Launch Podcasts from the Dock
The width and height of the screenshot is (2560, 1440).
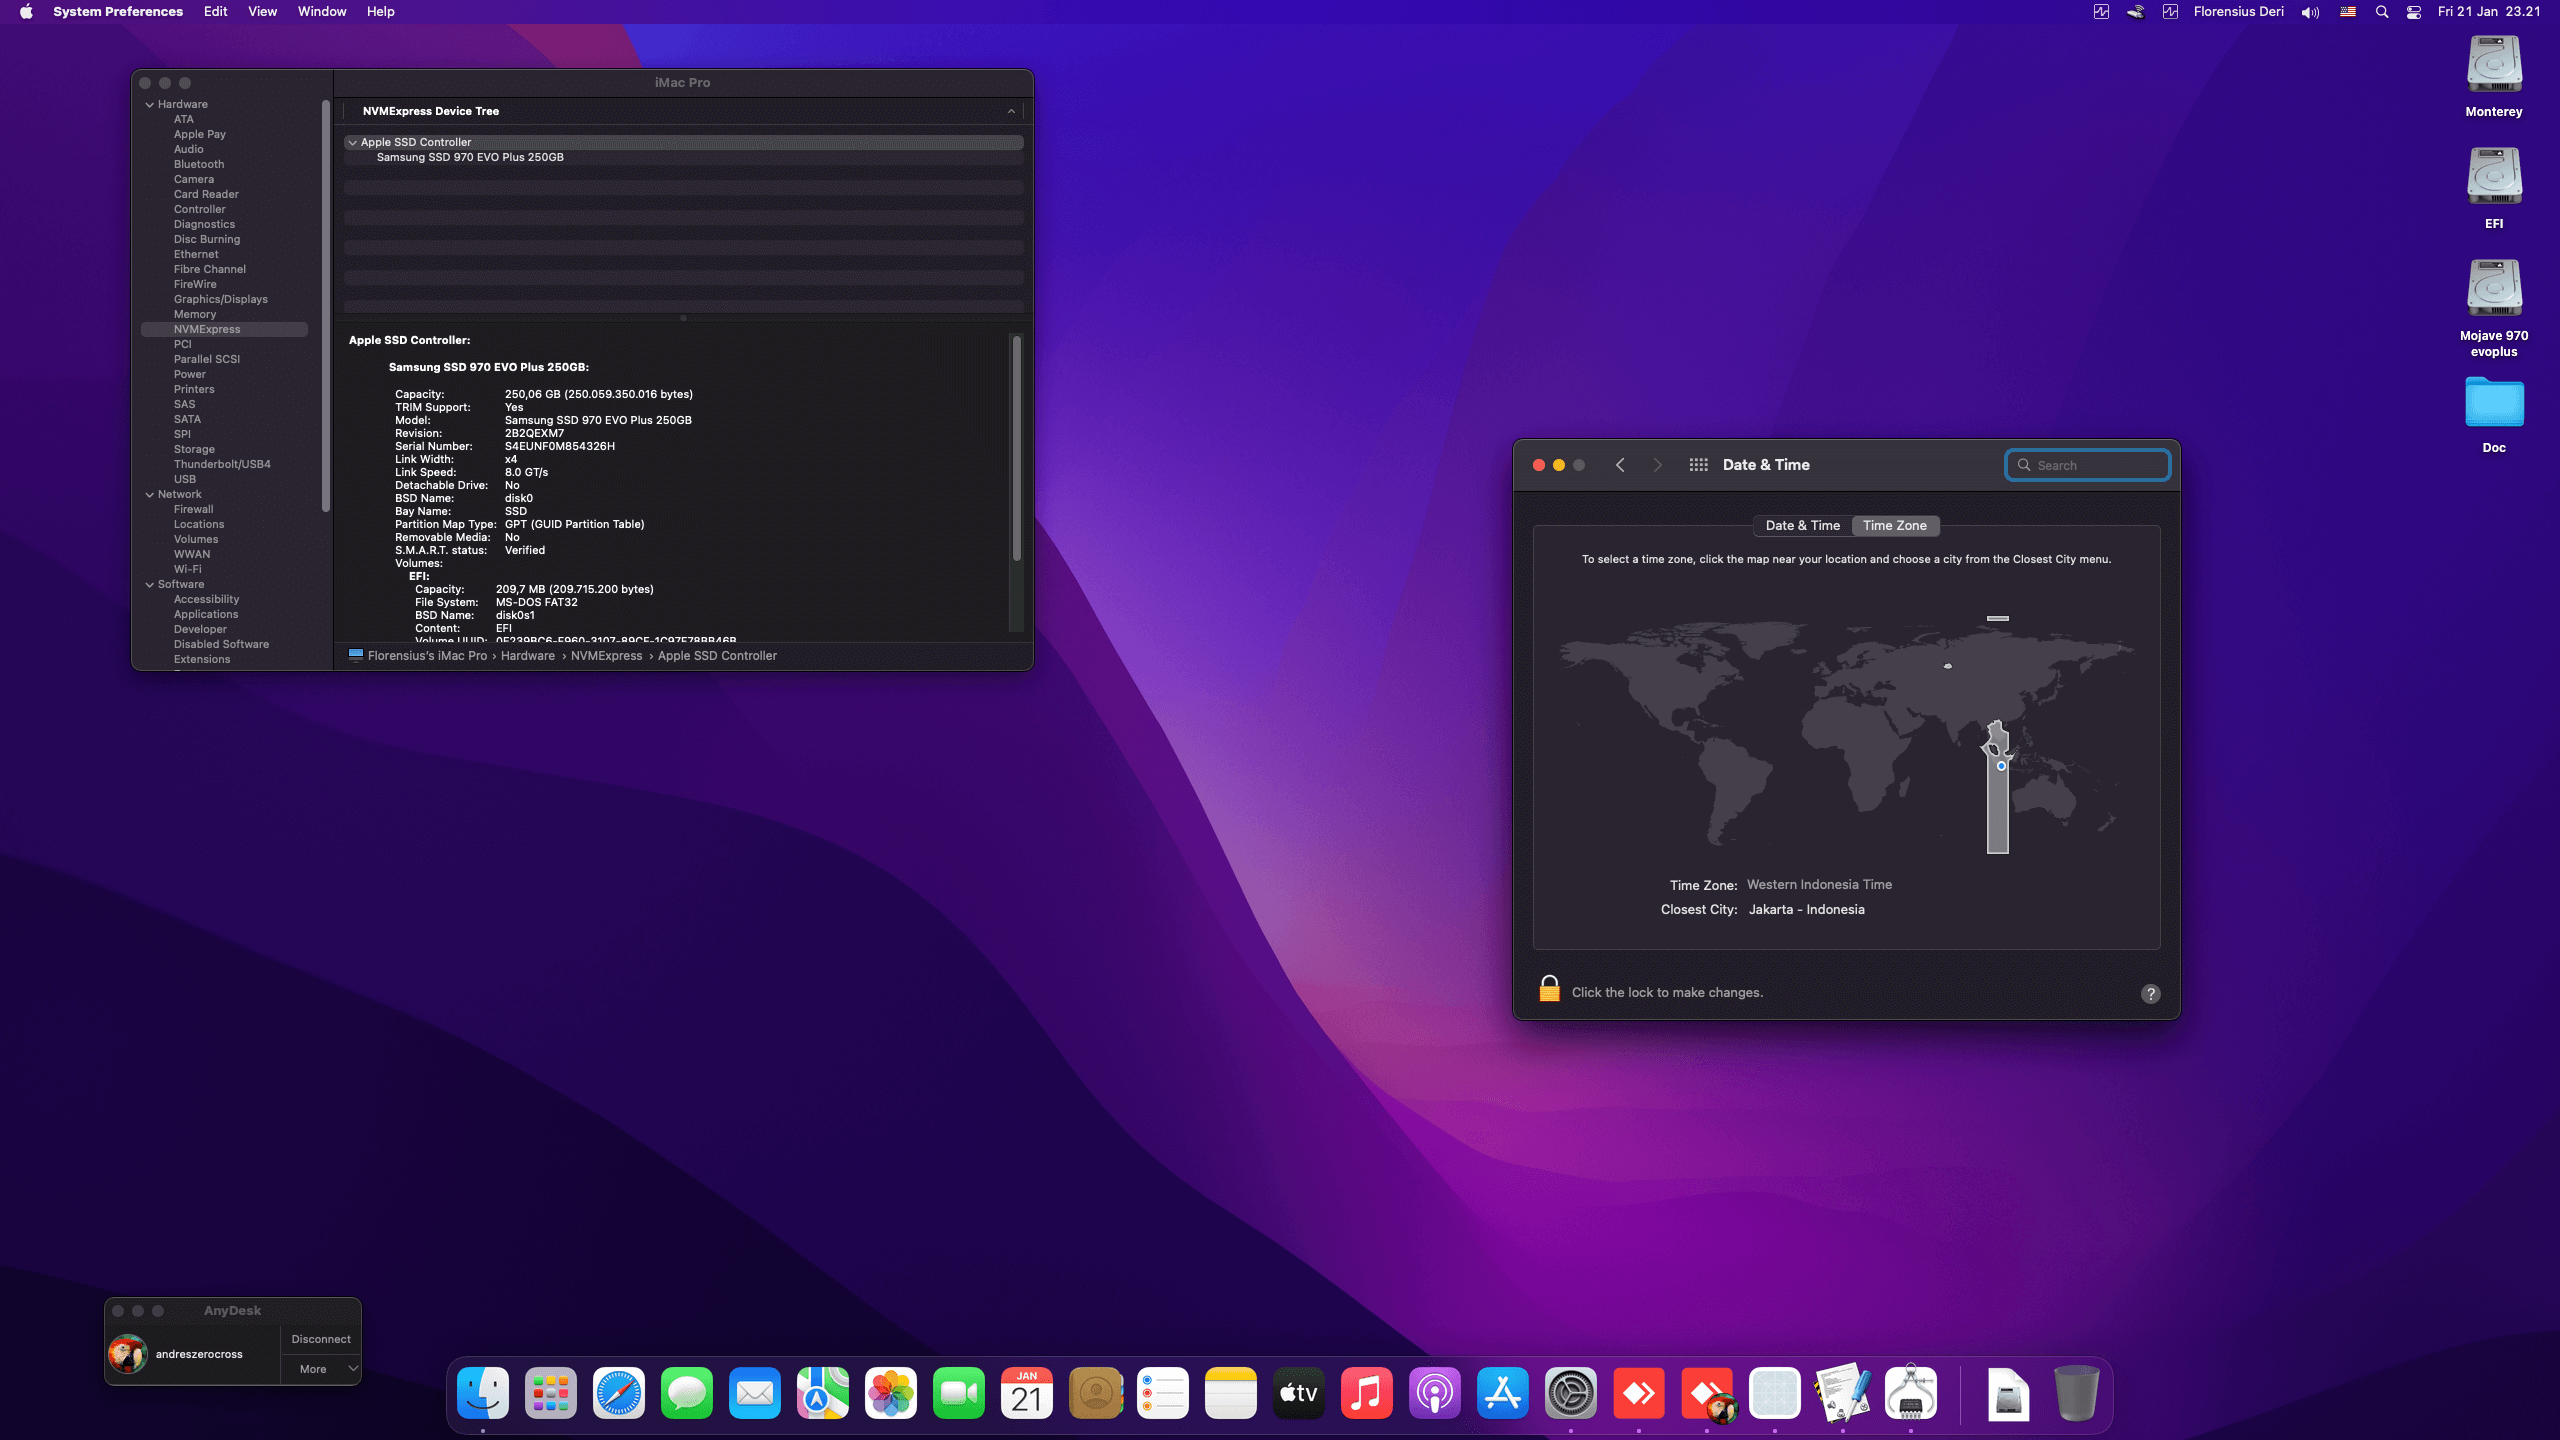click(1434, 1393)
